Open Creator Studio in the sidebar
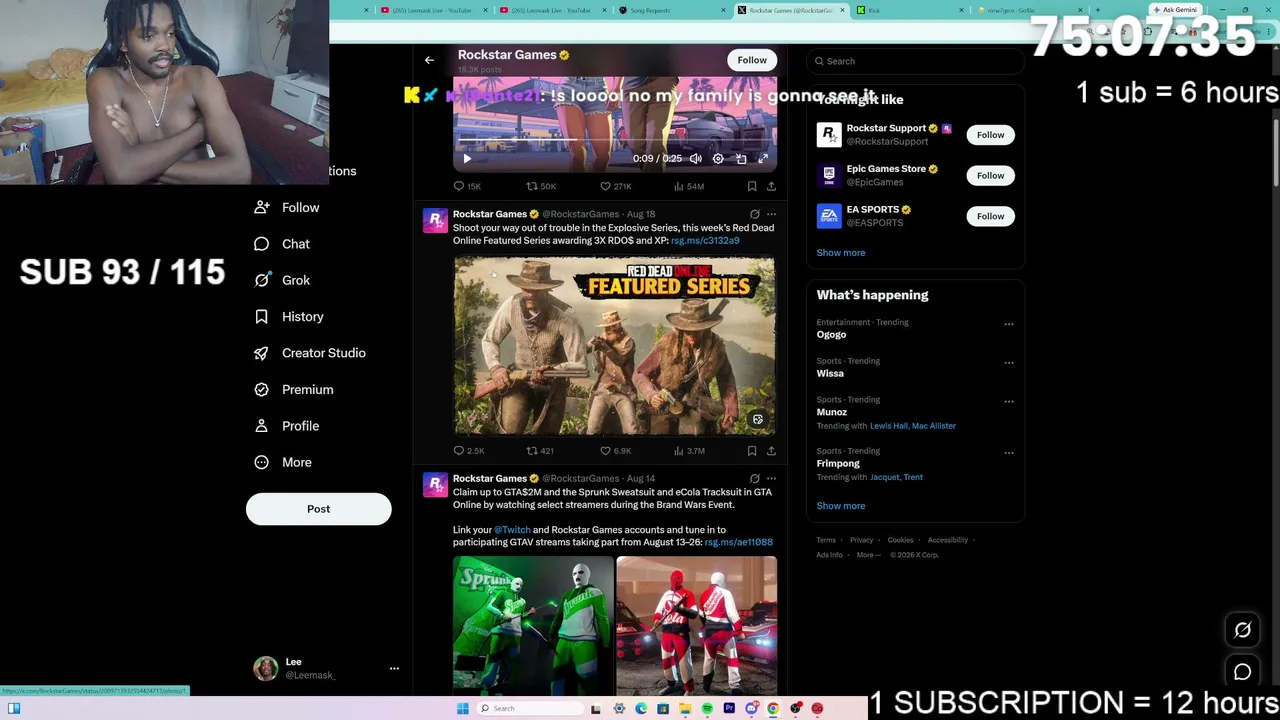Viewport: 1280px width, 720px height. pyautogui.click(x=310, y=353)
